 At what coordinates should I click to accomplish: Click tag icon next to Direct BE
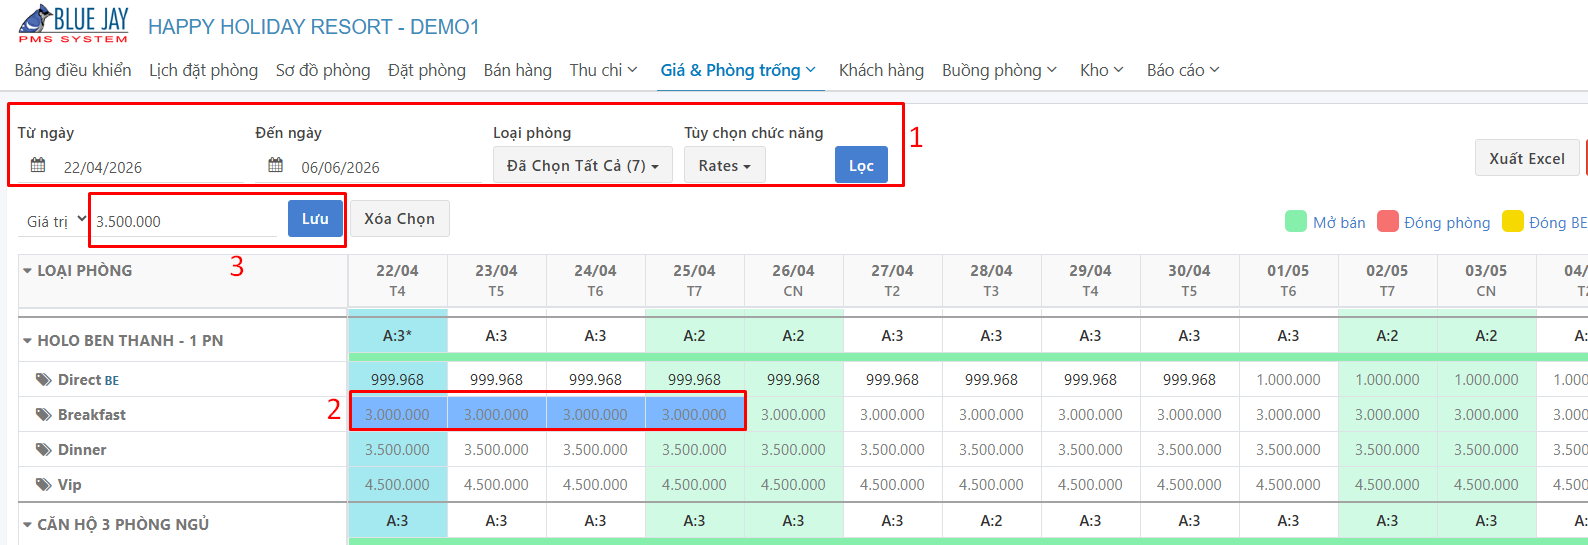(43, 379)
